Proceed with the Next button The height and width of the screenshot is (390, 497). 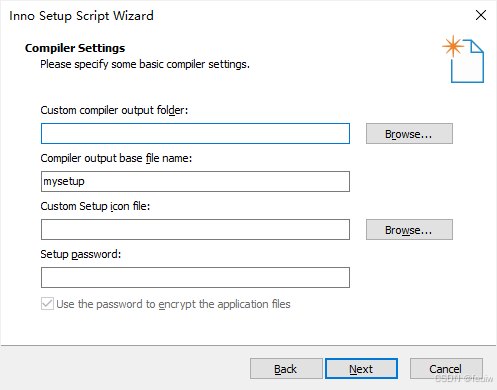(361, 369)
